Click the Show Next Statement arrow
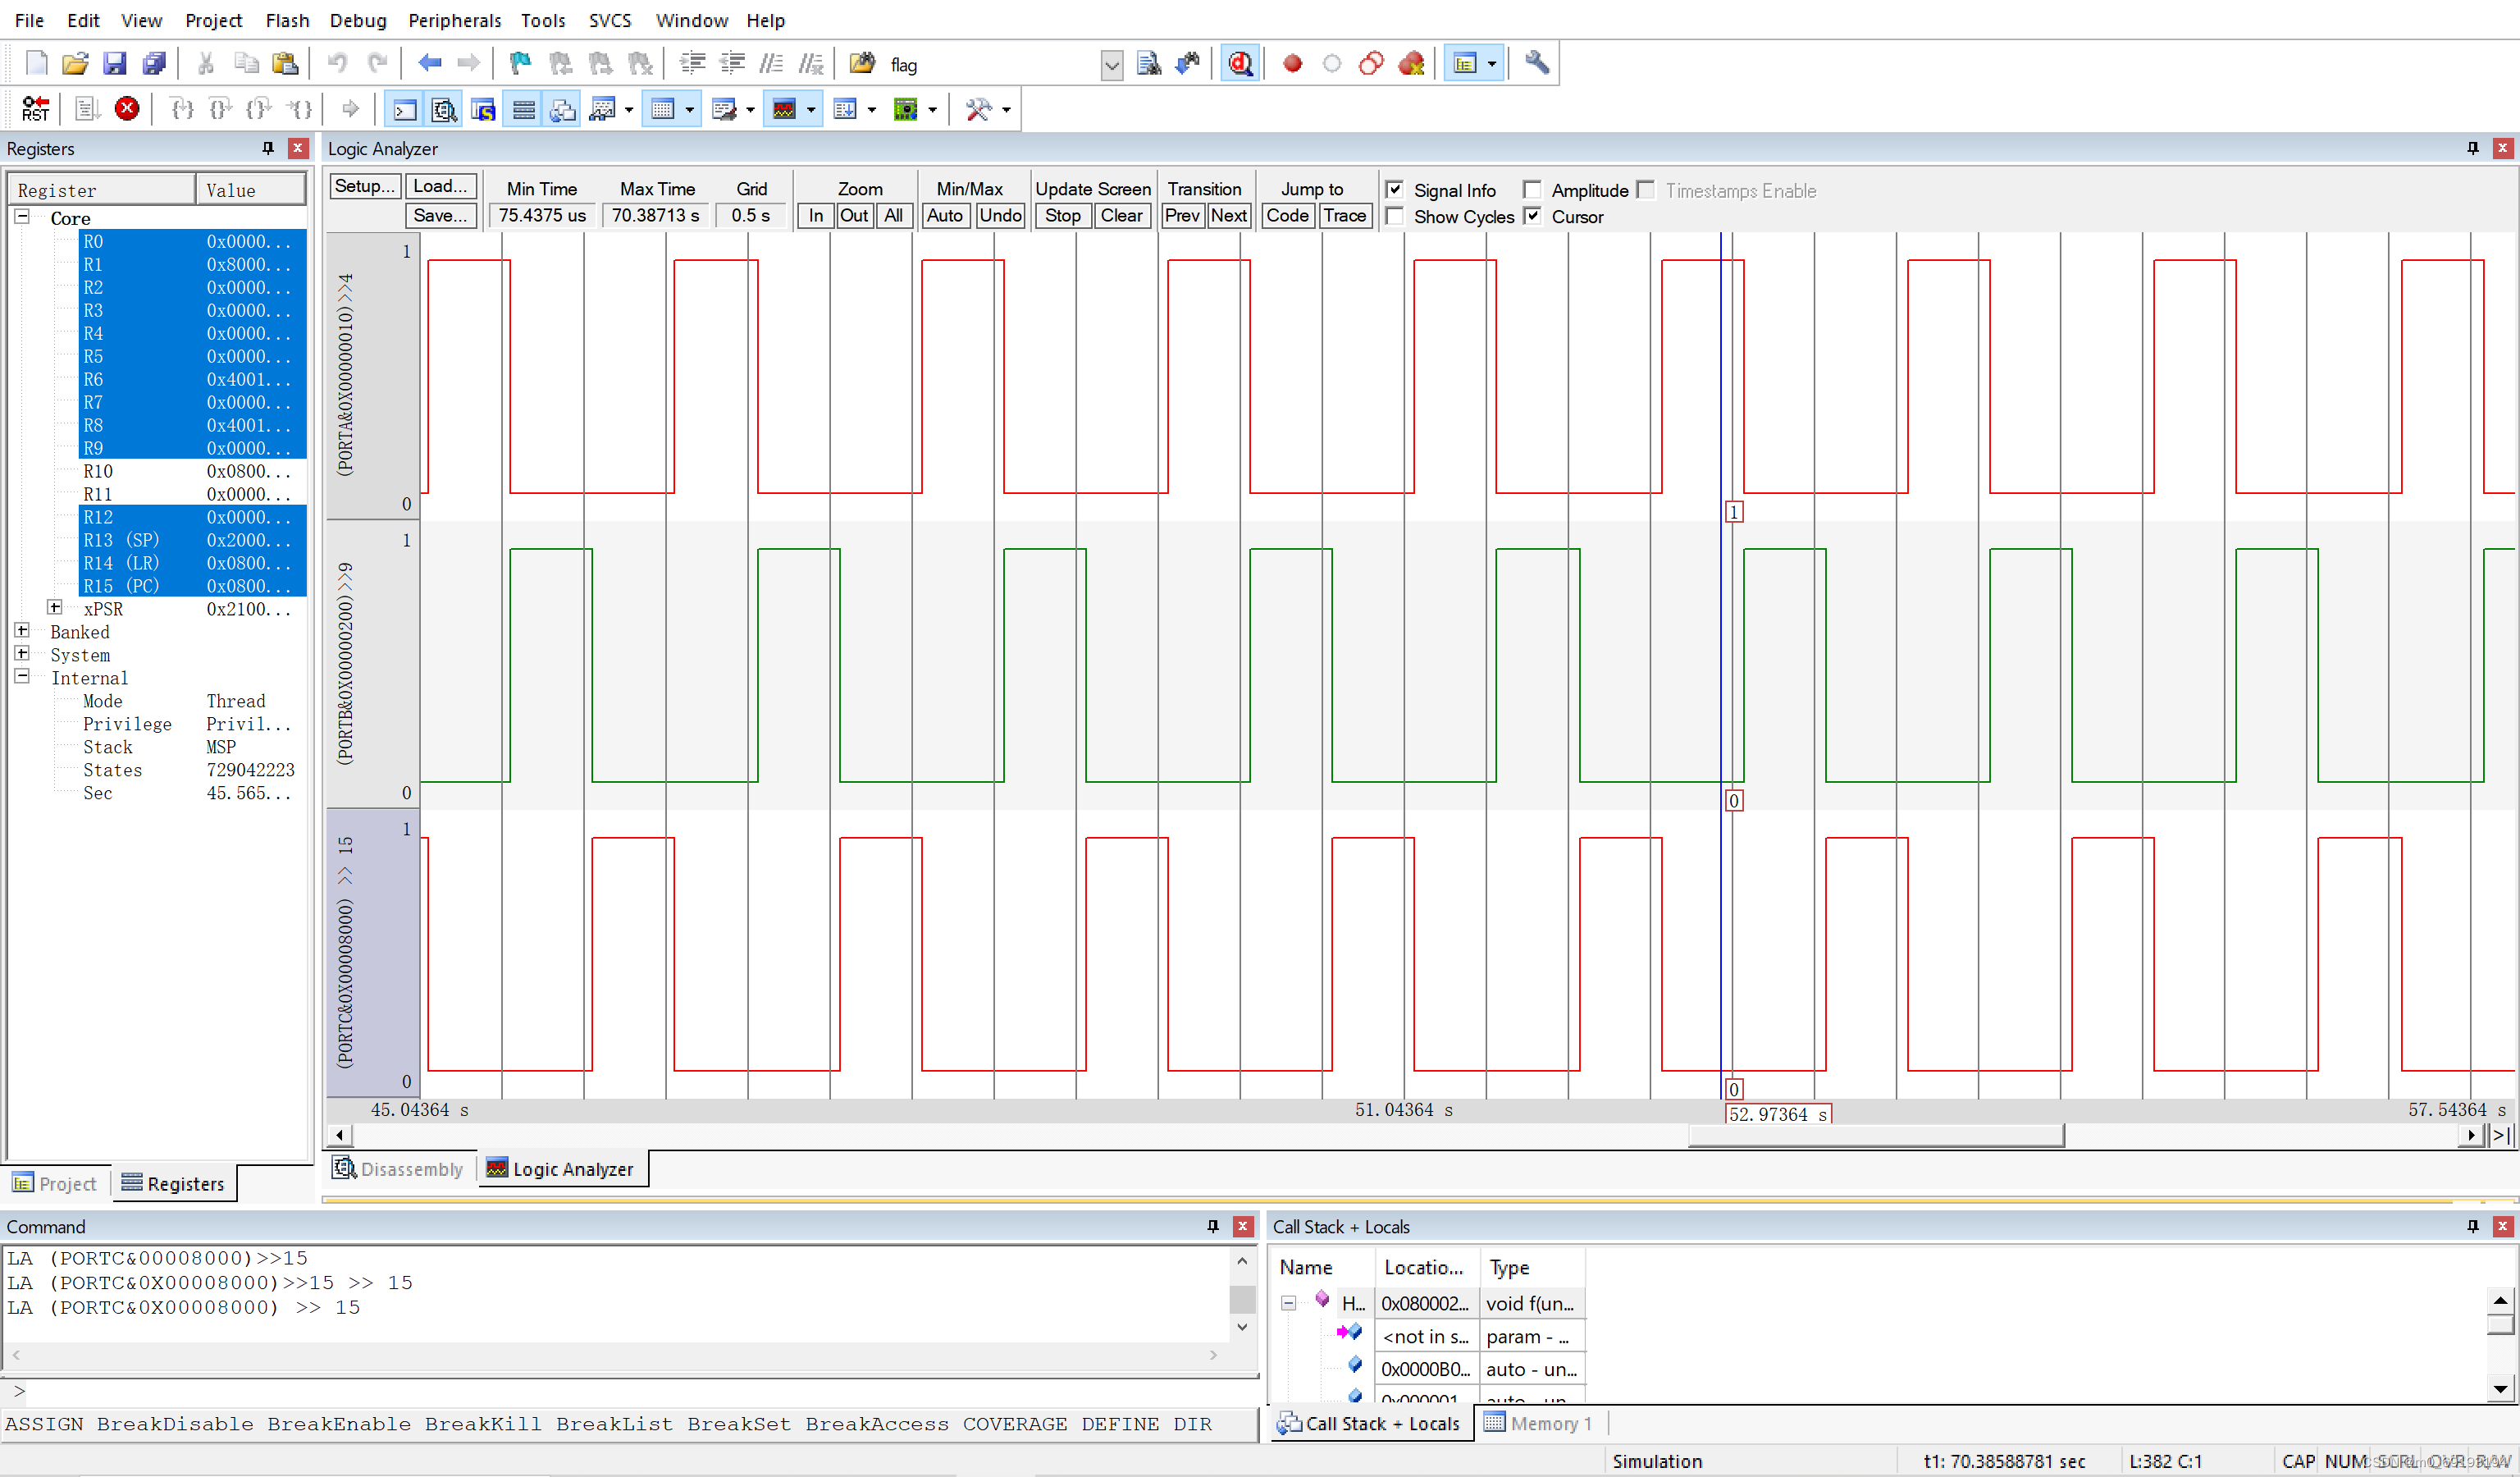Viewport: 2520px width, 1477px height. pos(350,109)
